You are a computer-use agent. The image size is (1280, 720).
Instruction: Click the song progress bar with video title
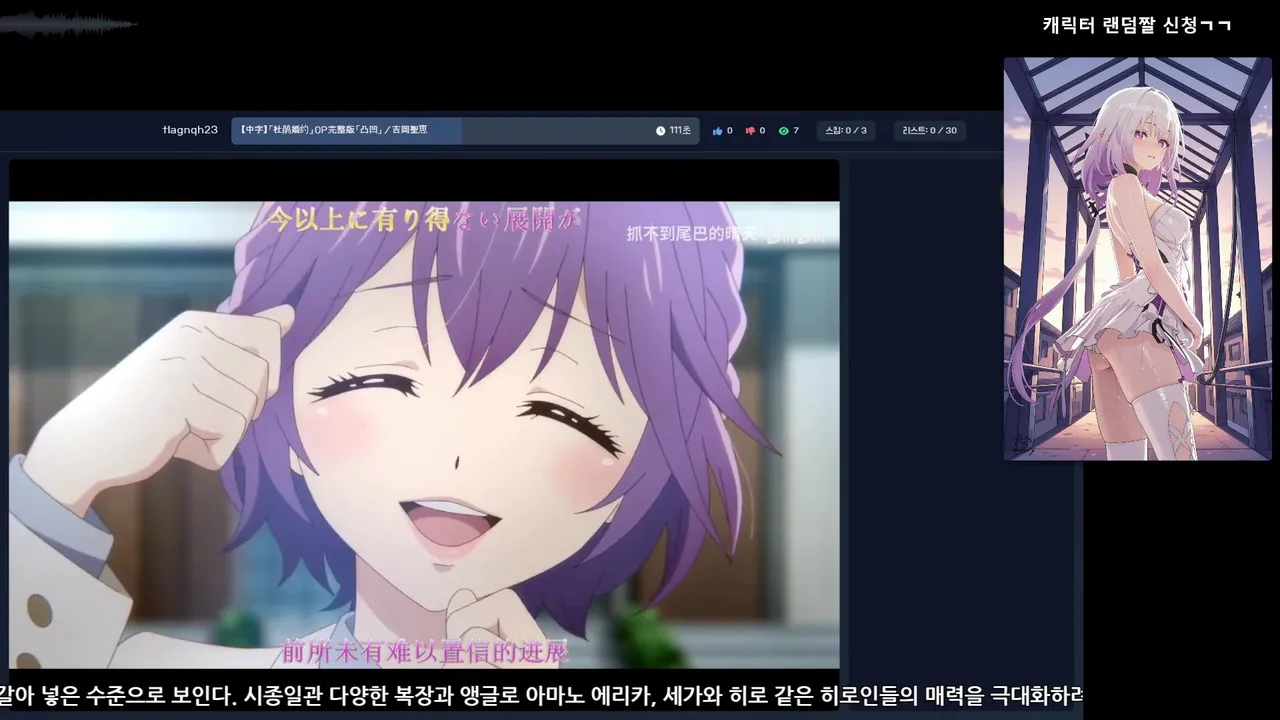(x=465, y=131)
